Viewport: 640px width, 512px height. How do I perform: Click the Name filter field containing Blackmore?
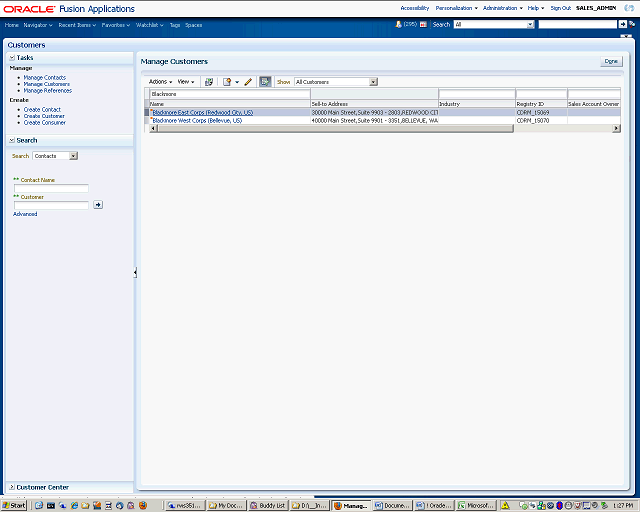pos(230,94)
